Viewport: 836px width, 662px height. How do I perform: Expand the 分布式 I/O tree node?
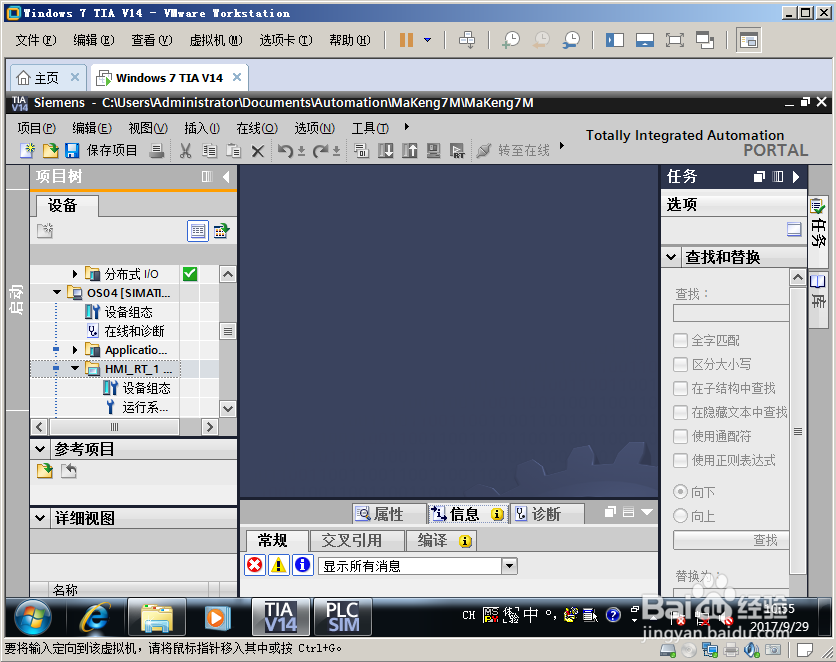click(x=75, y=274)
